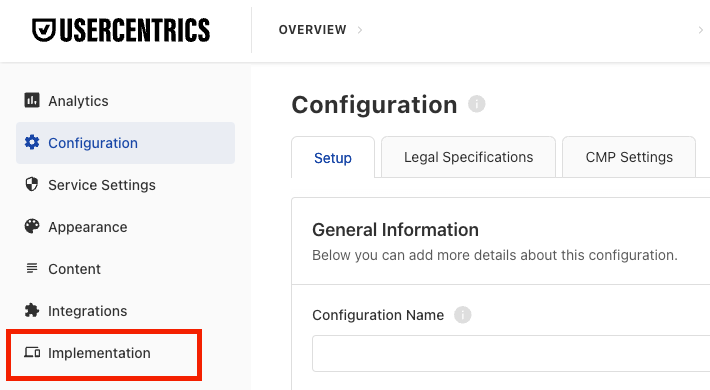Click the OVERVIEW breadcrumb link
Viewport: 710px width, 390px height.
coord(312,30)
